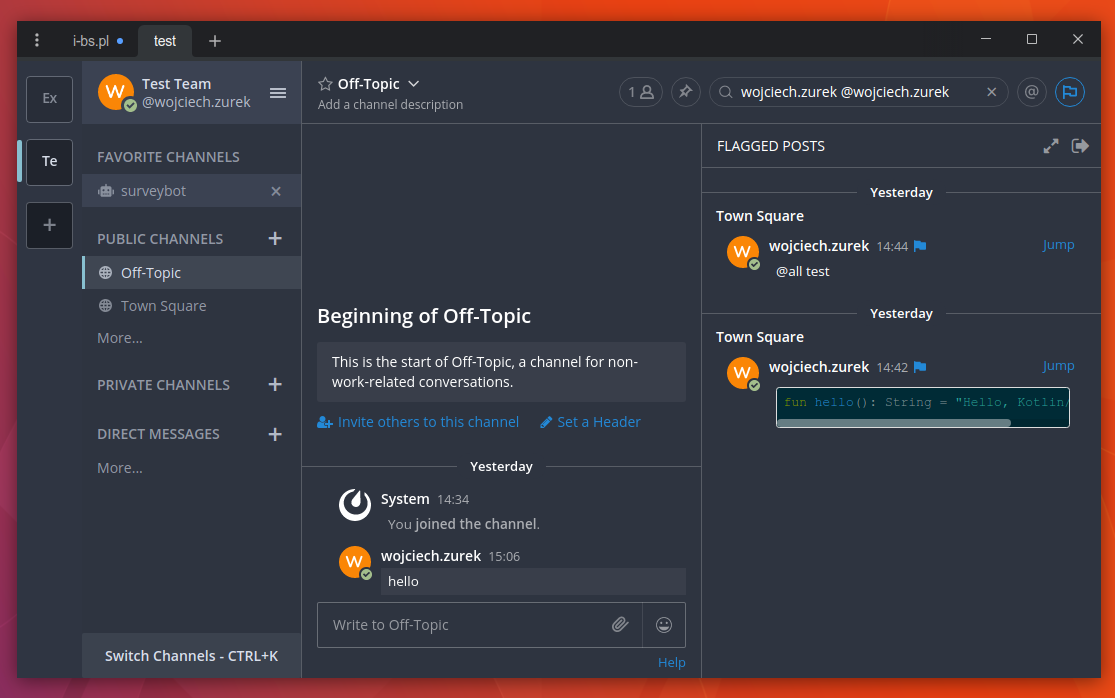Close the Flagged Posts sidebar

pos(1080,146)
